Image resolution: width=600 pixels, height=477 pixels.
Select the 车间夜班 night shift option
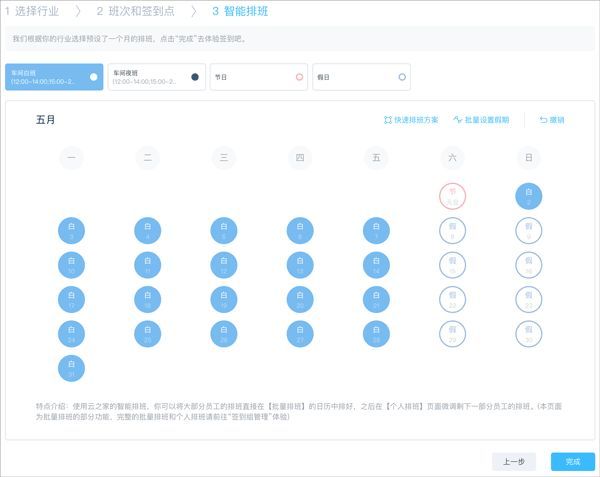(x=156, y=77)
